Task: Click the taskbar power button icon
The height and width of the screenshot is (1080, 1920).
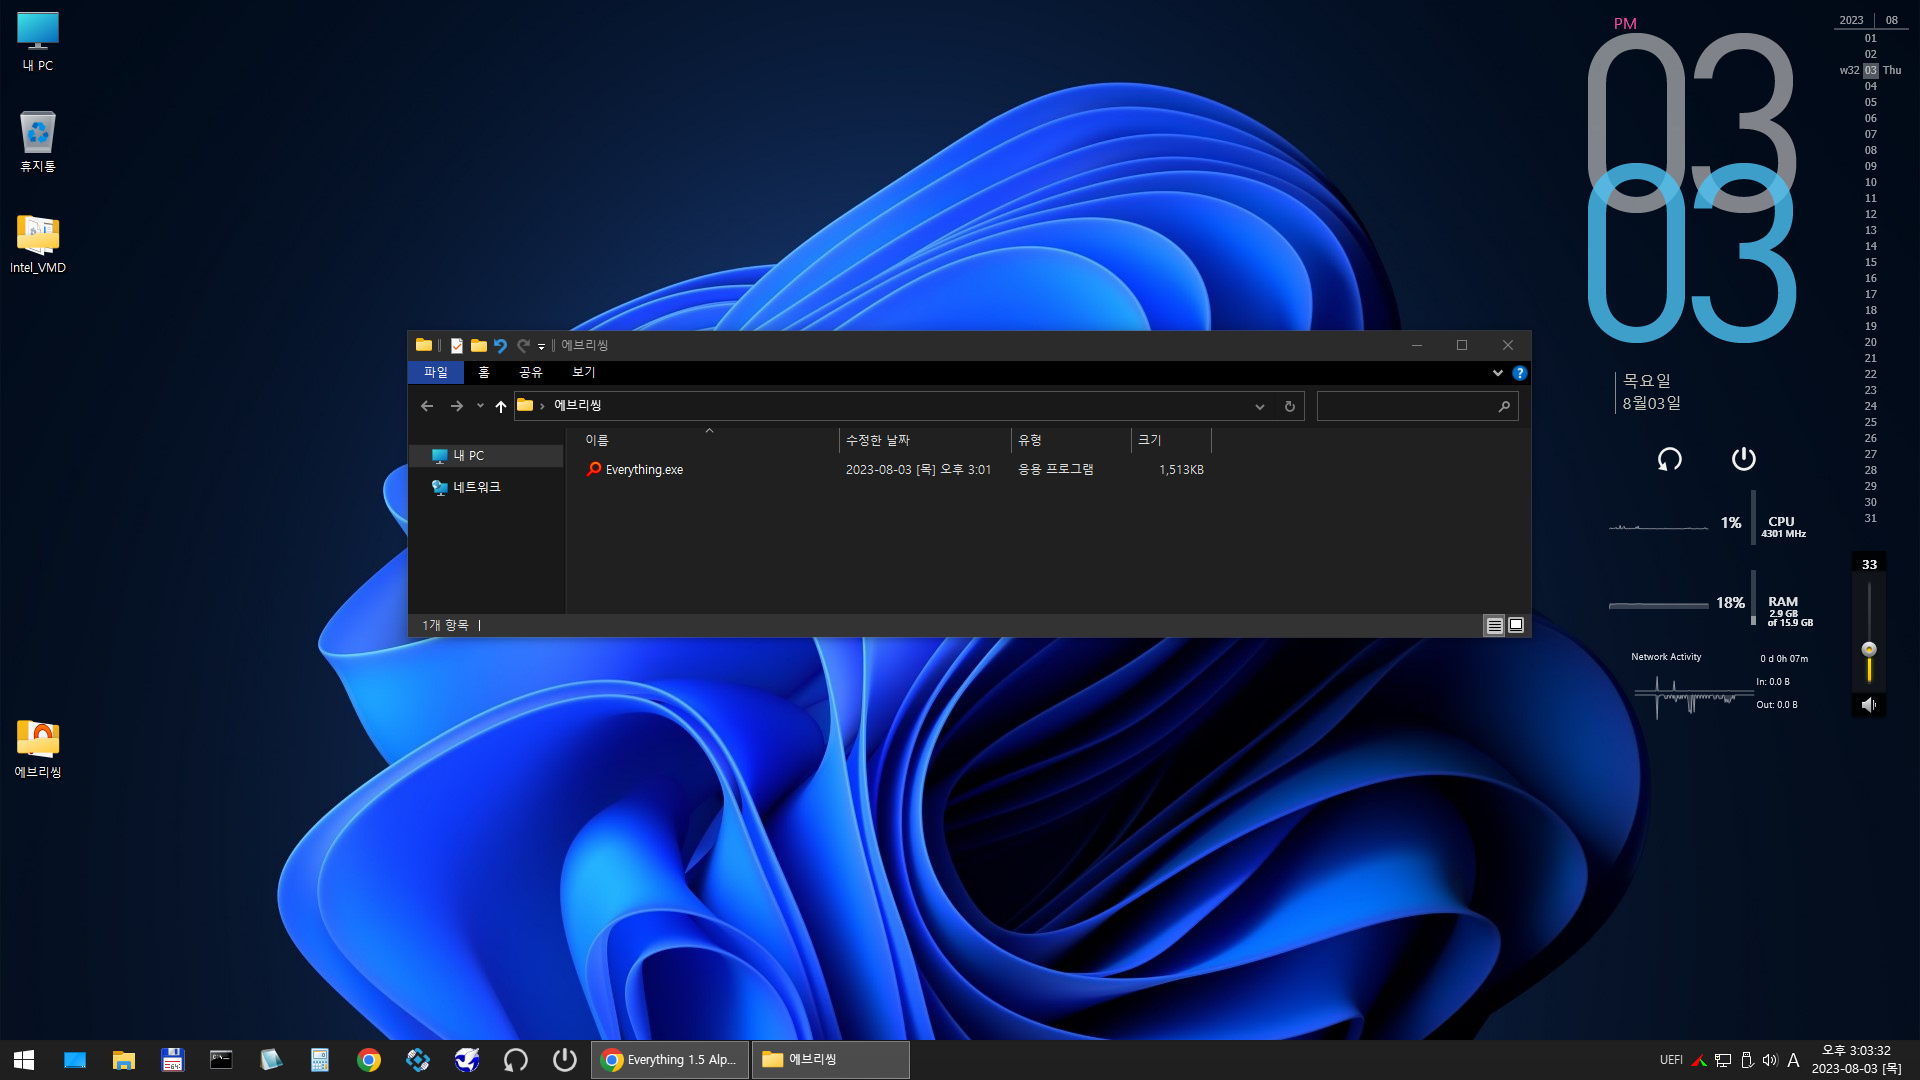Action: (565, 1060)
